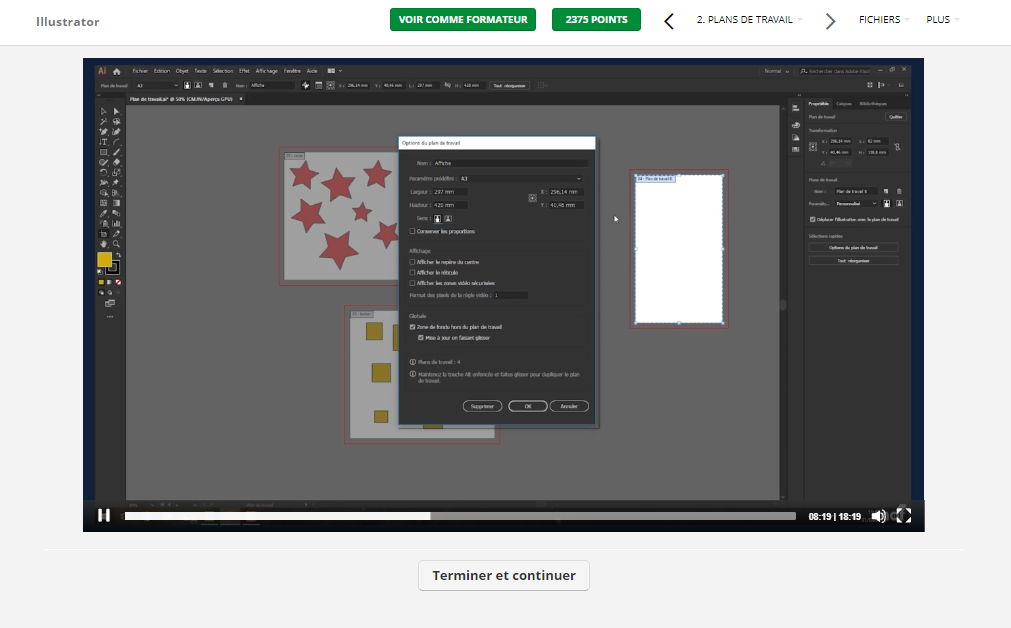Click the Voir comme formateur button

tap(463, 20)
